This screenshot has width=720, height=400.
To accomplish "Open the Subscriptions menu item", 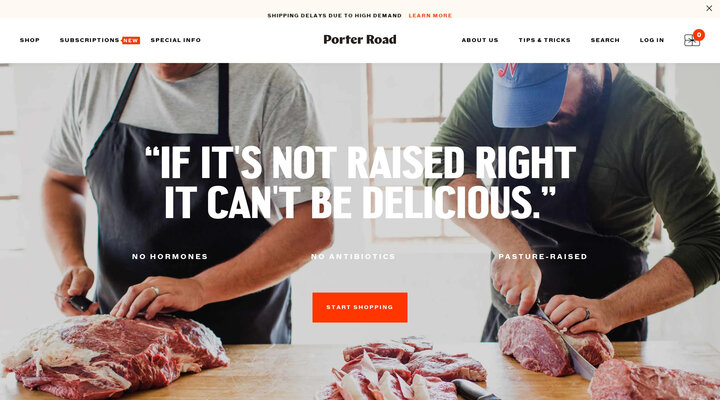I will pos(90,40).
